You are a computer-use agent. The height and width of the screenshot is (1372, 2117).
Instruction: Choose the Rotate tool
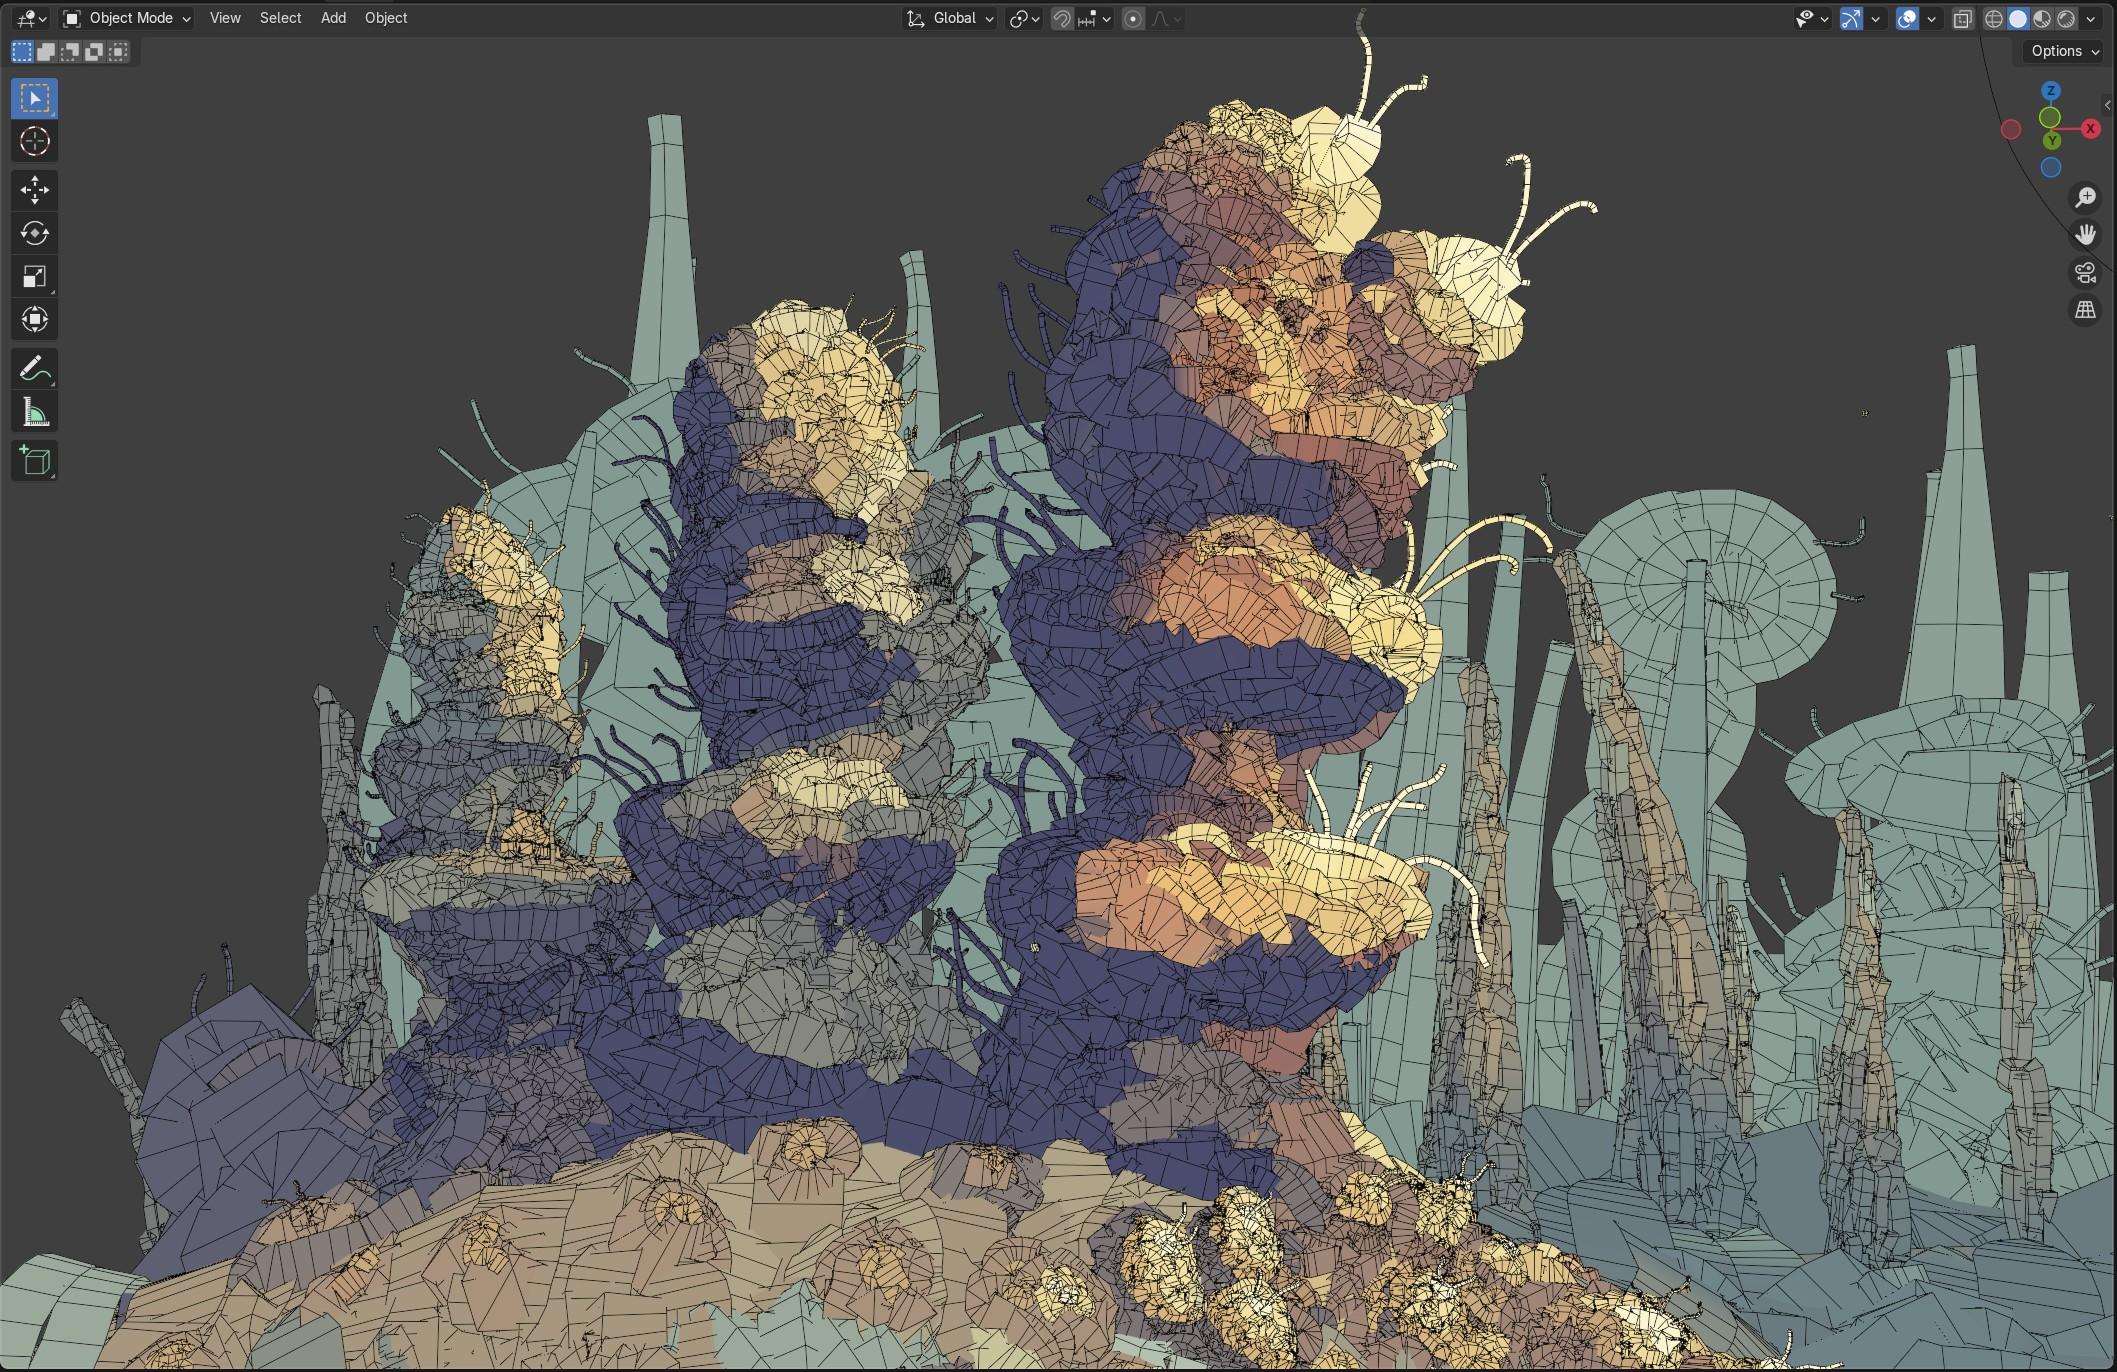(34, 233)
